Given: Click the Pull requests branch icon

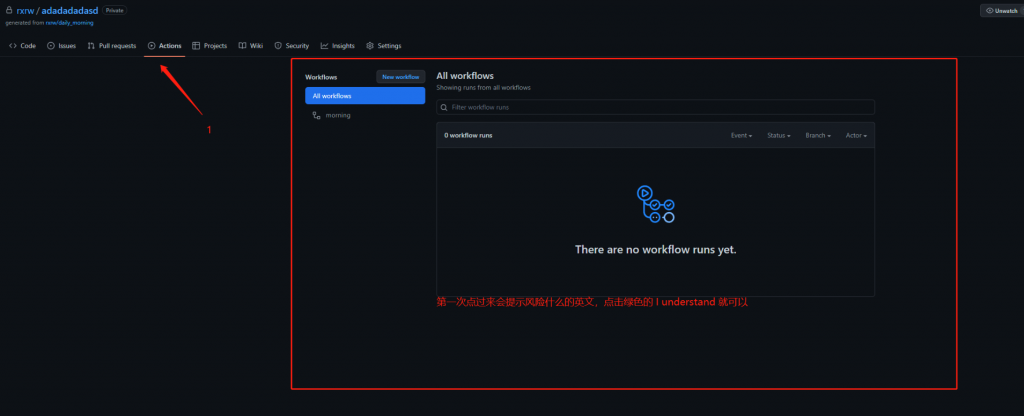Looking at the screenshot, I should [91, 46].
